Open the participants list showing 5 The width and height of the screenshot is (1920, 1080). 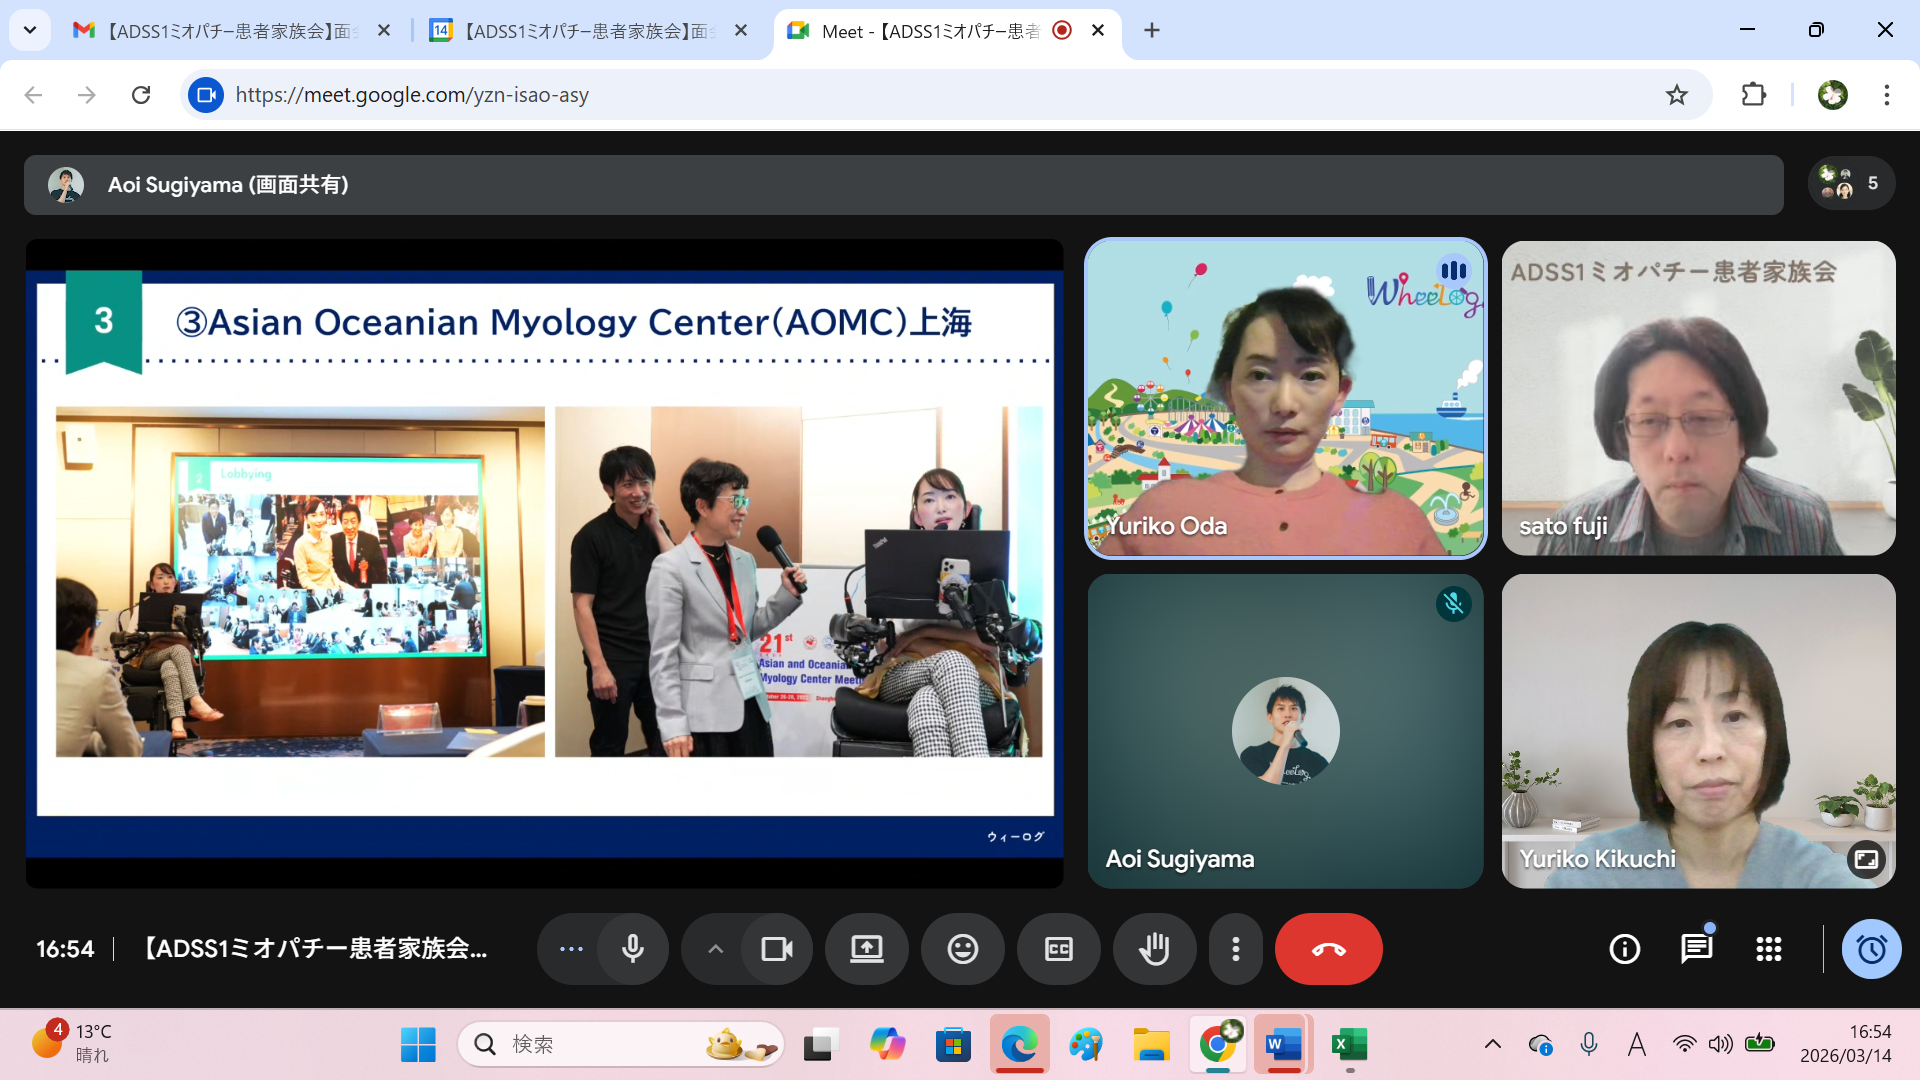click(x=1851, y=184)
